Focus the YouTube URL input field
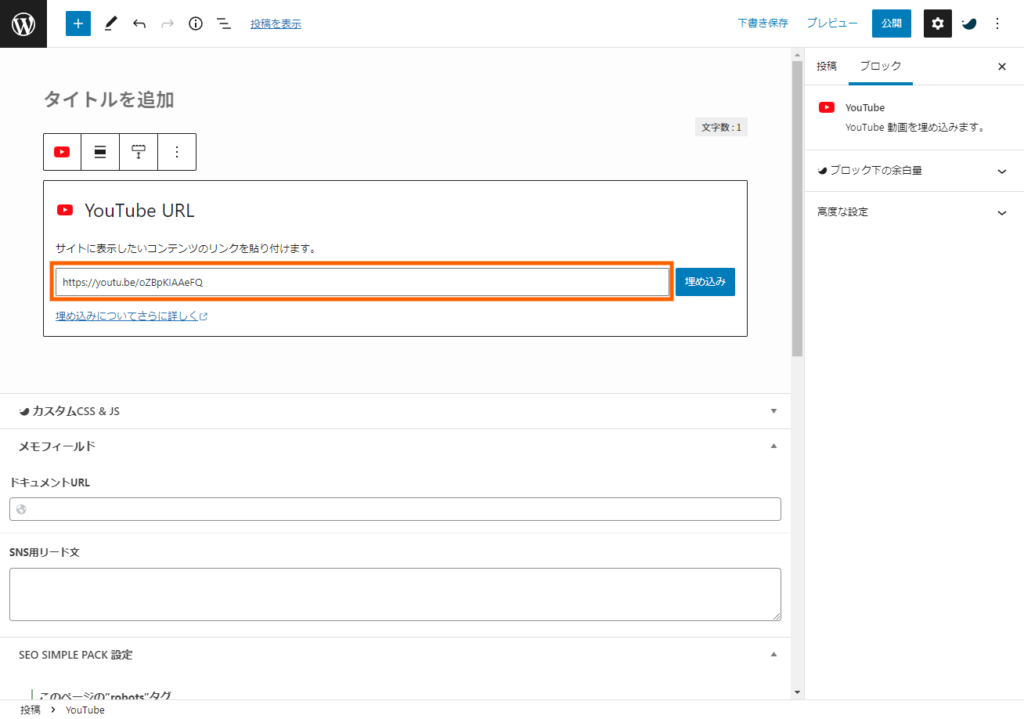Image resolution: width=1024 pixels, height=719 pixels. click(x=362, y=282)
